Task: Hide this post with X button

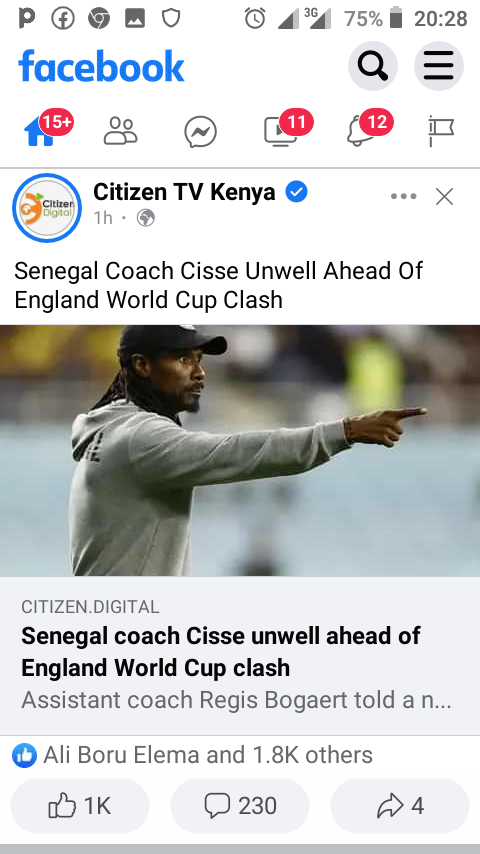Action: click(x=445, y=197)
